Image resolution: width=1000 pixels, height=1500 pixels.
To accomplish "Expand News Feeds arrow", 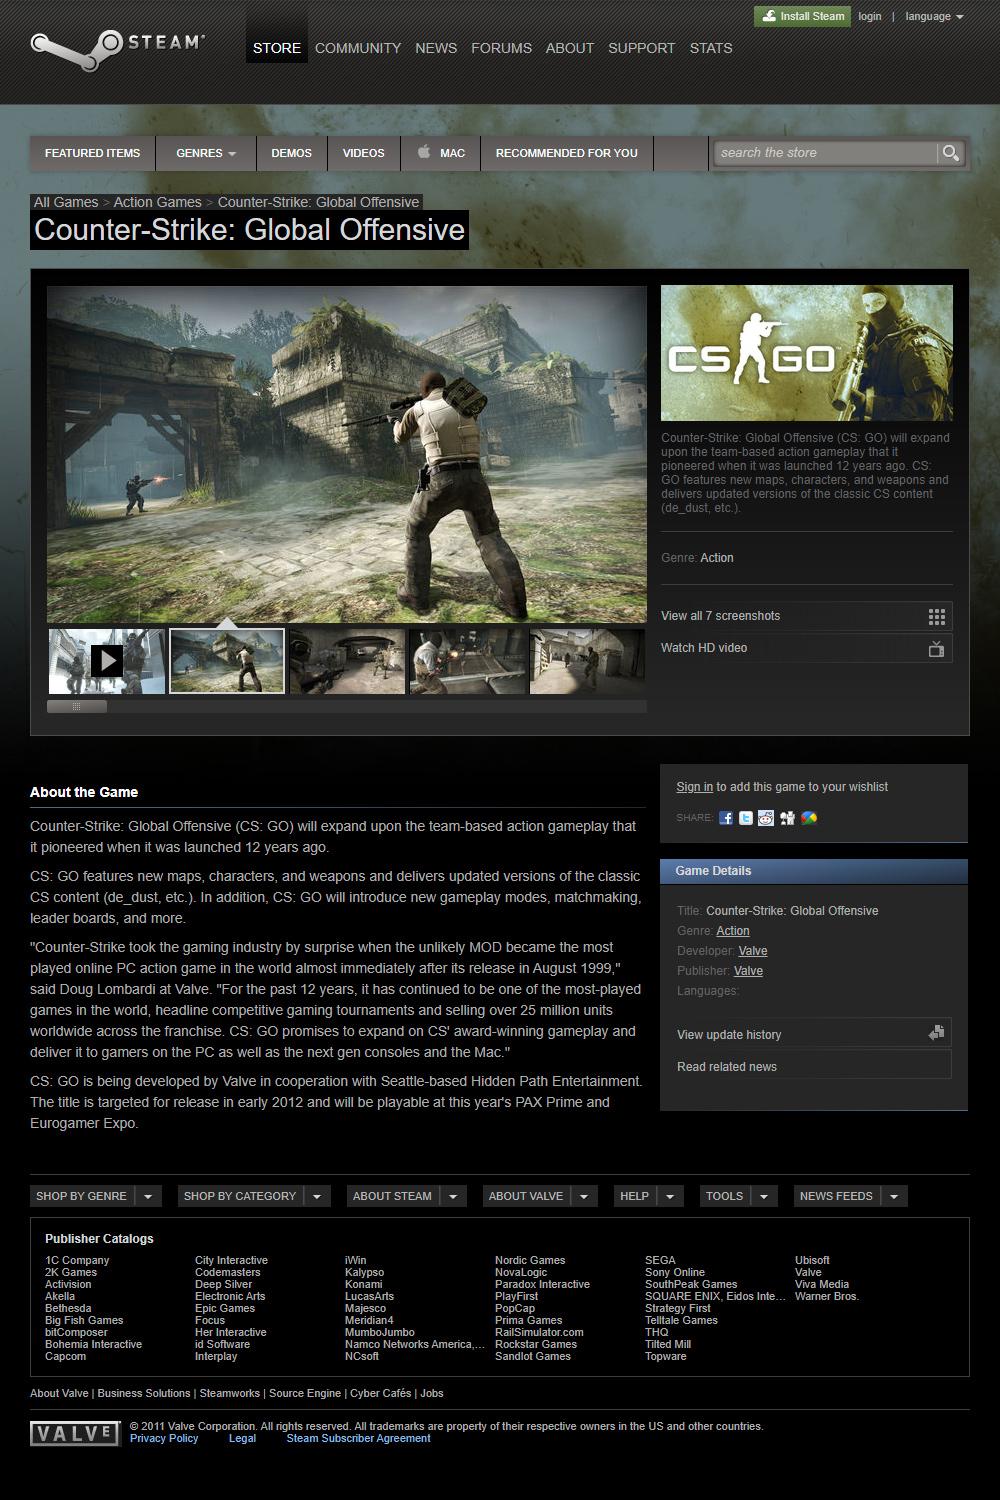I will click(x=894, y=1196).
